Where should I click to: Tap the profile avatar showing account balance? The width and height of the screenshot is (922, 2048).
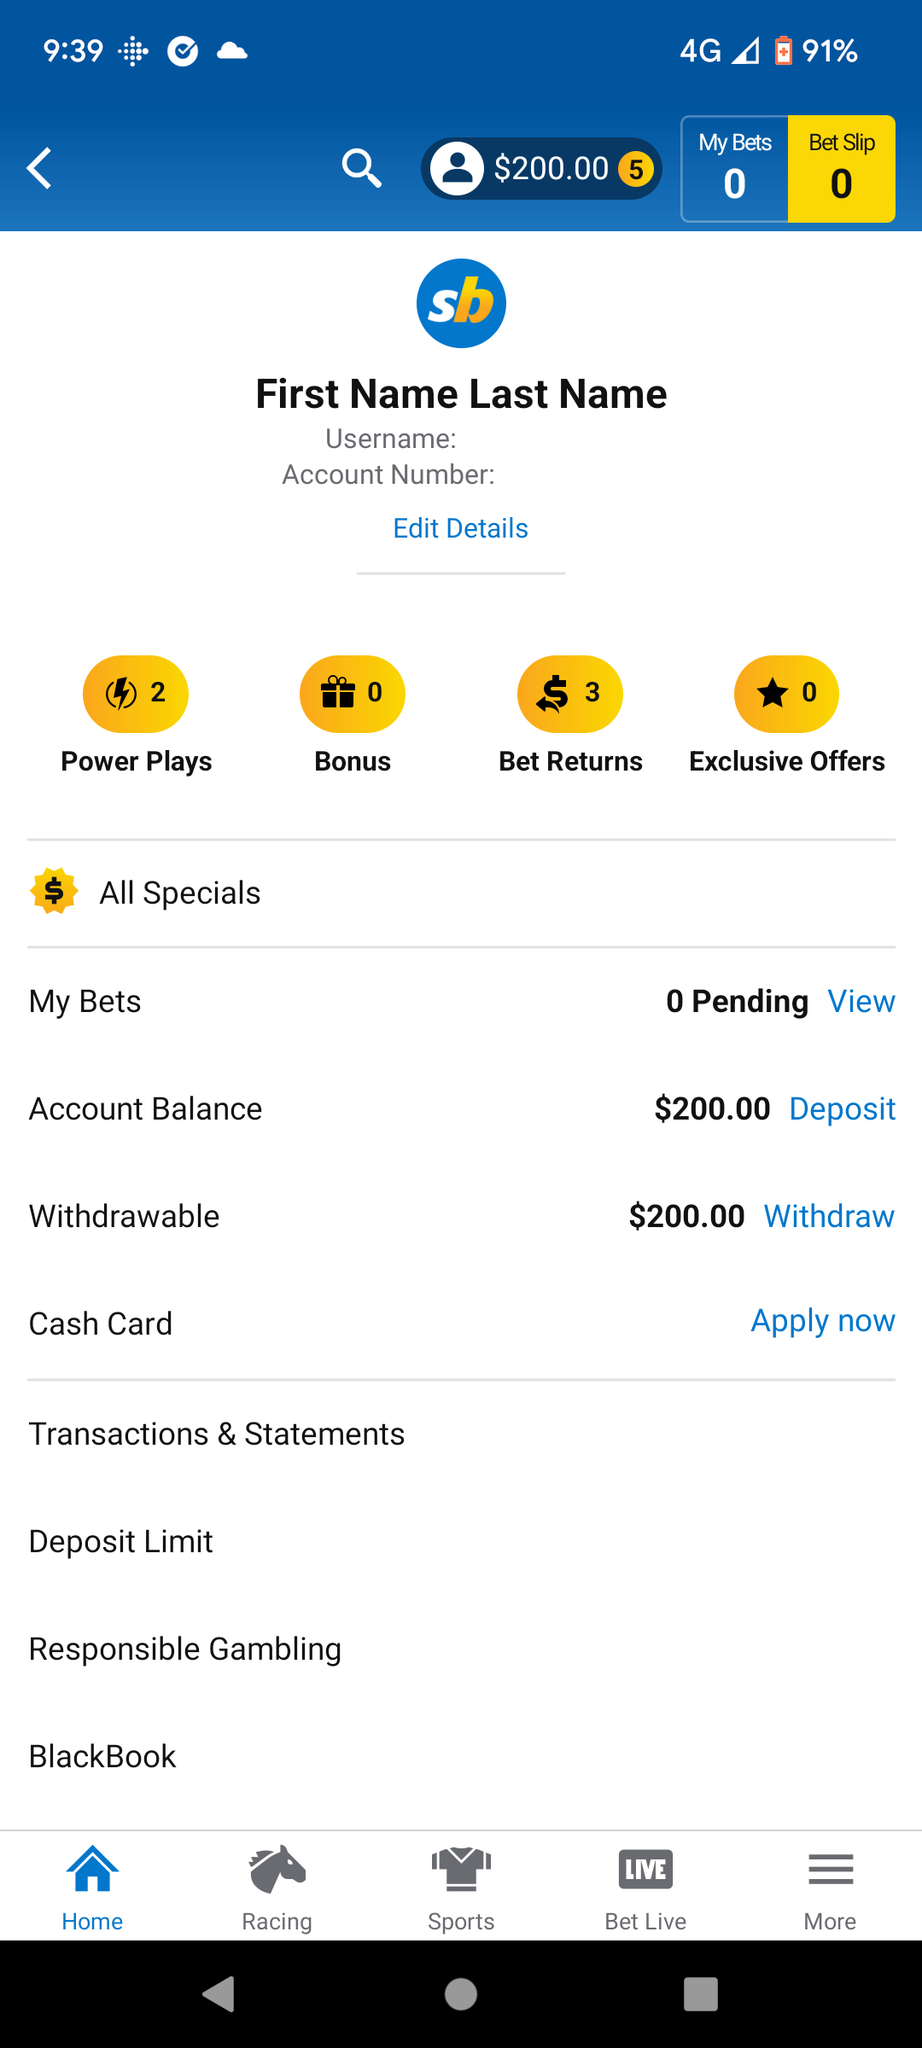(541, 168)
